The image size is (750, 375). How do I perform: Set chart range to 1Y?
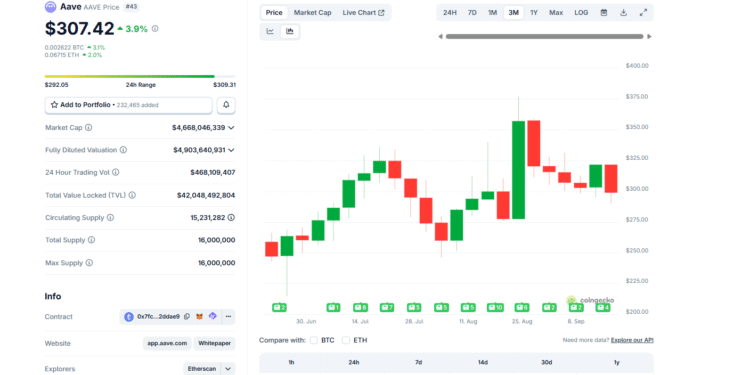click(x=534, y=13)
